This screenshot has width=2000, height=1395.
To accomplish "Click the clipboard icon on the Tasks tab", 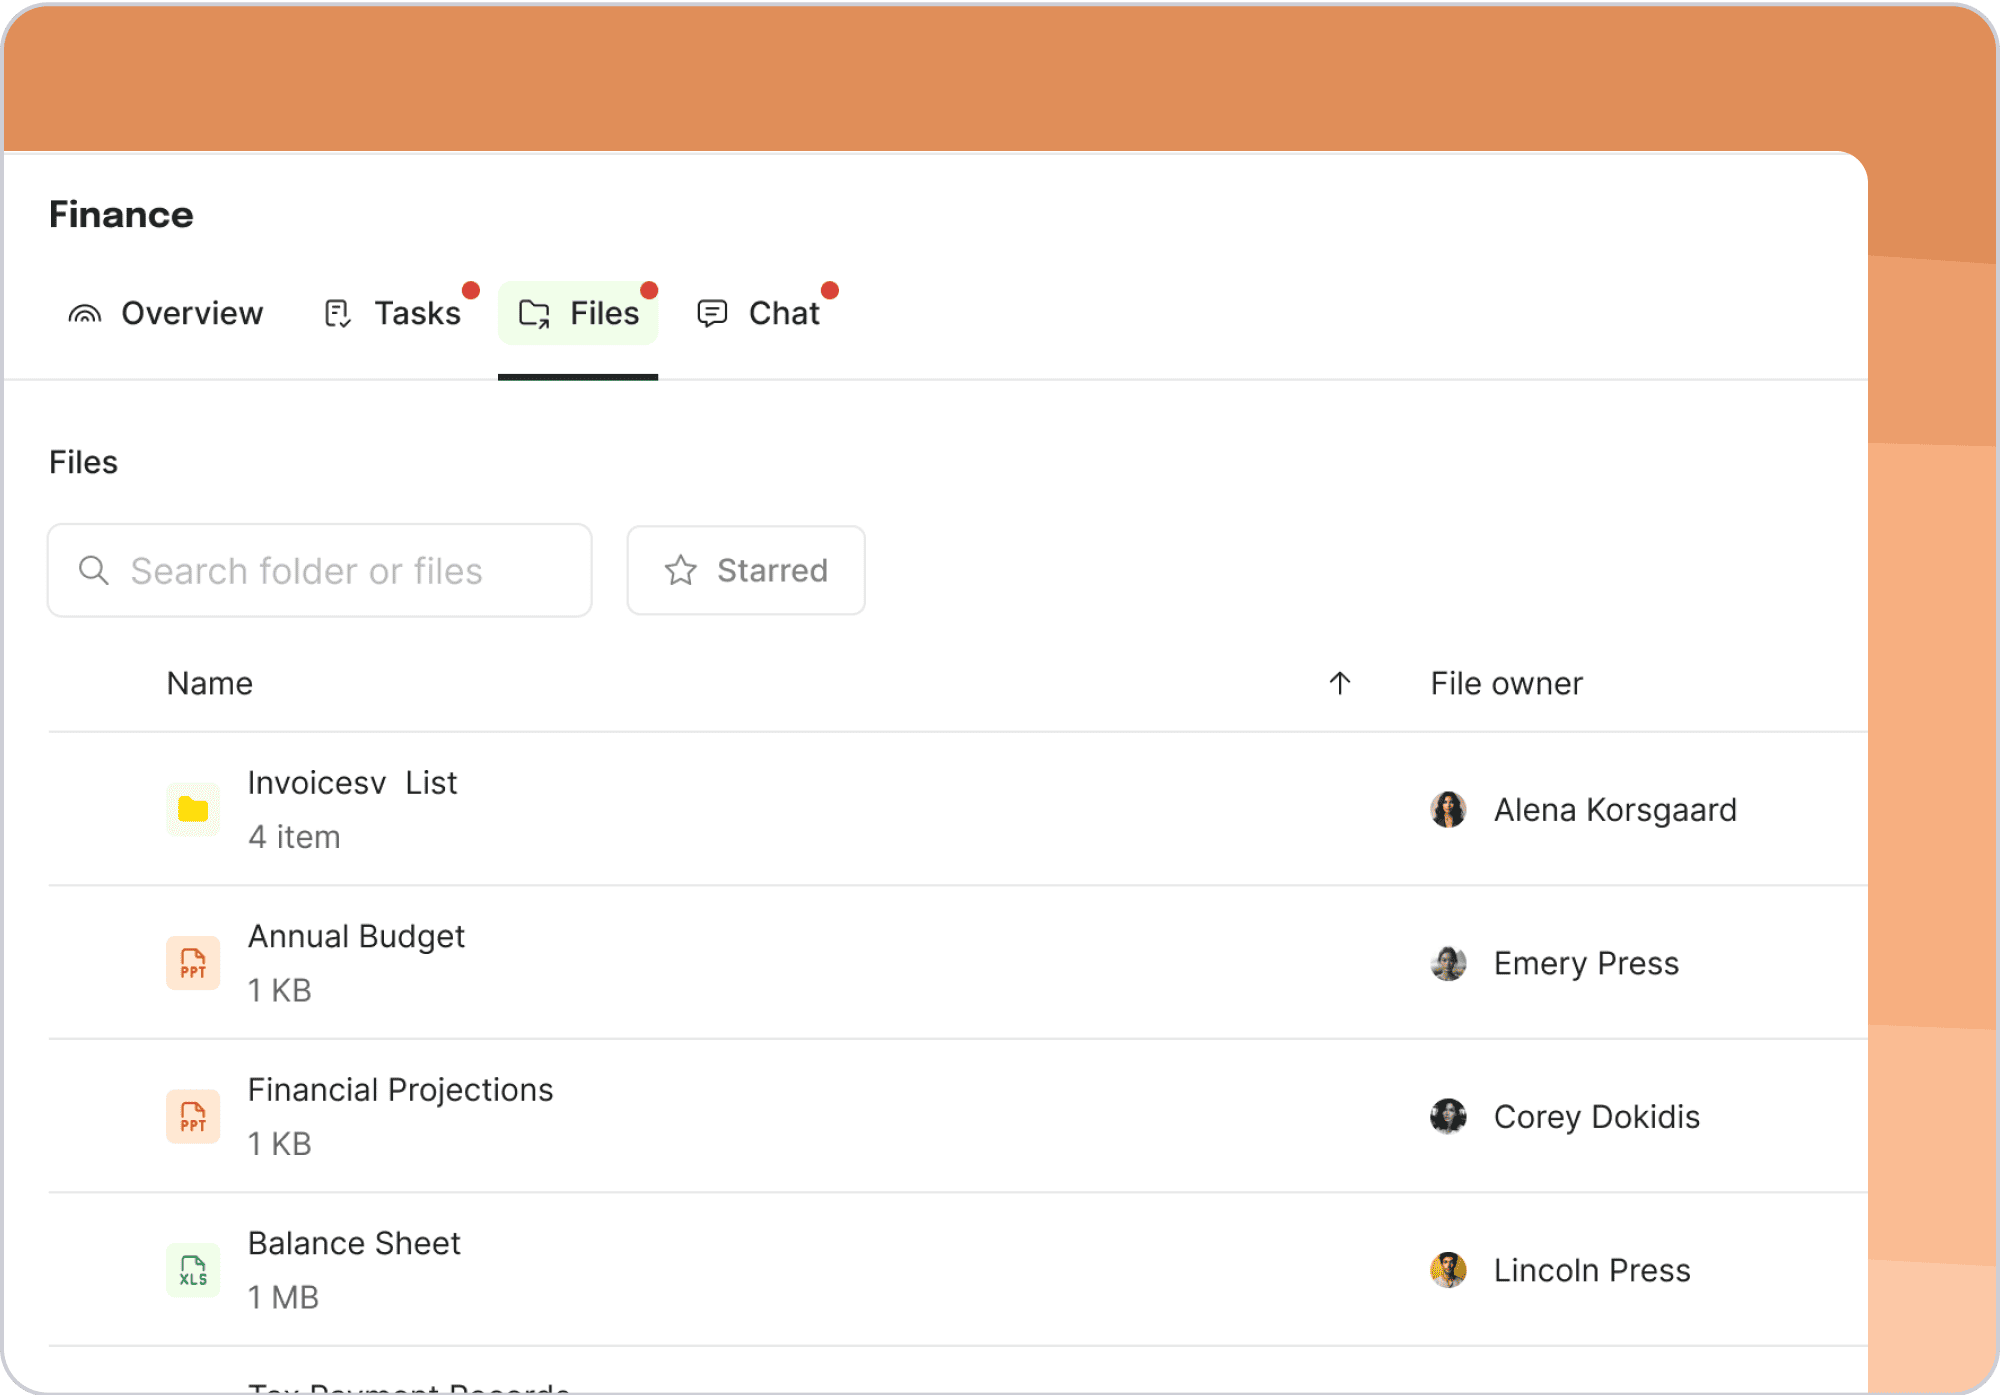I will coord(337,313).
